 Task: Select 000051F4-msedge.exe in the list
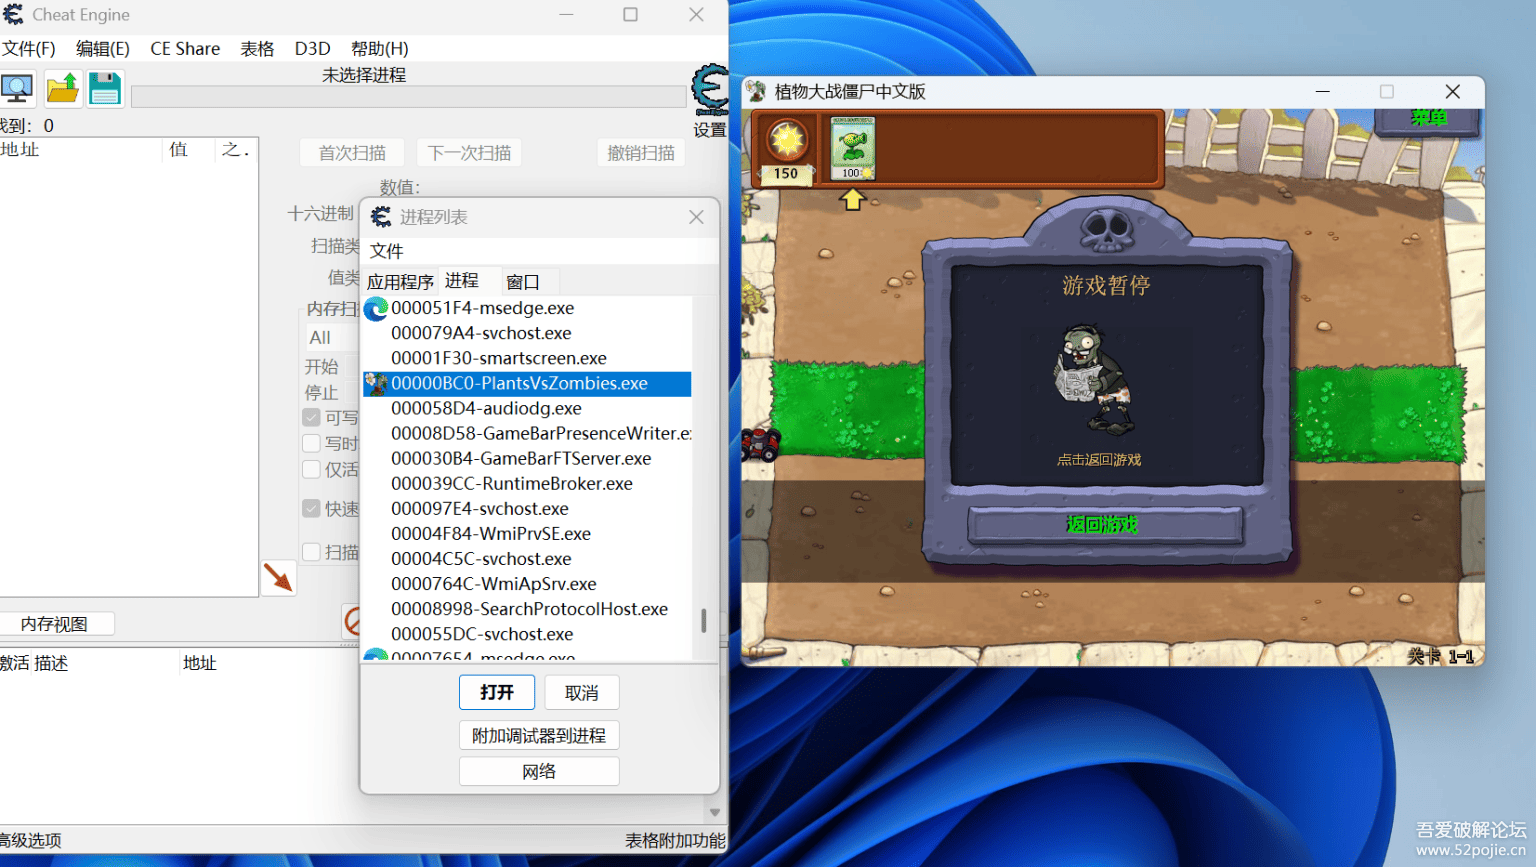[527, 309]
